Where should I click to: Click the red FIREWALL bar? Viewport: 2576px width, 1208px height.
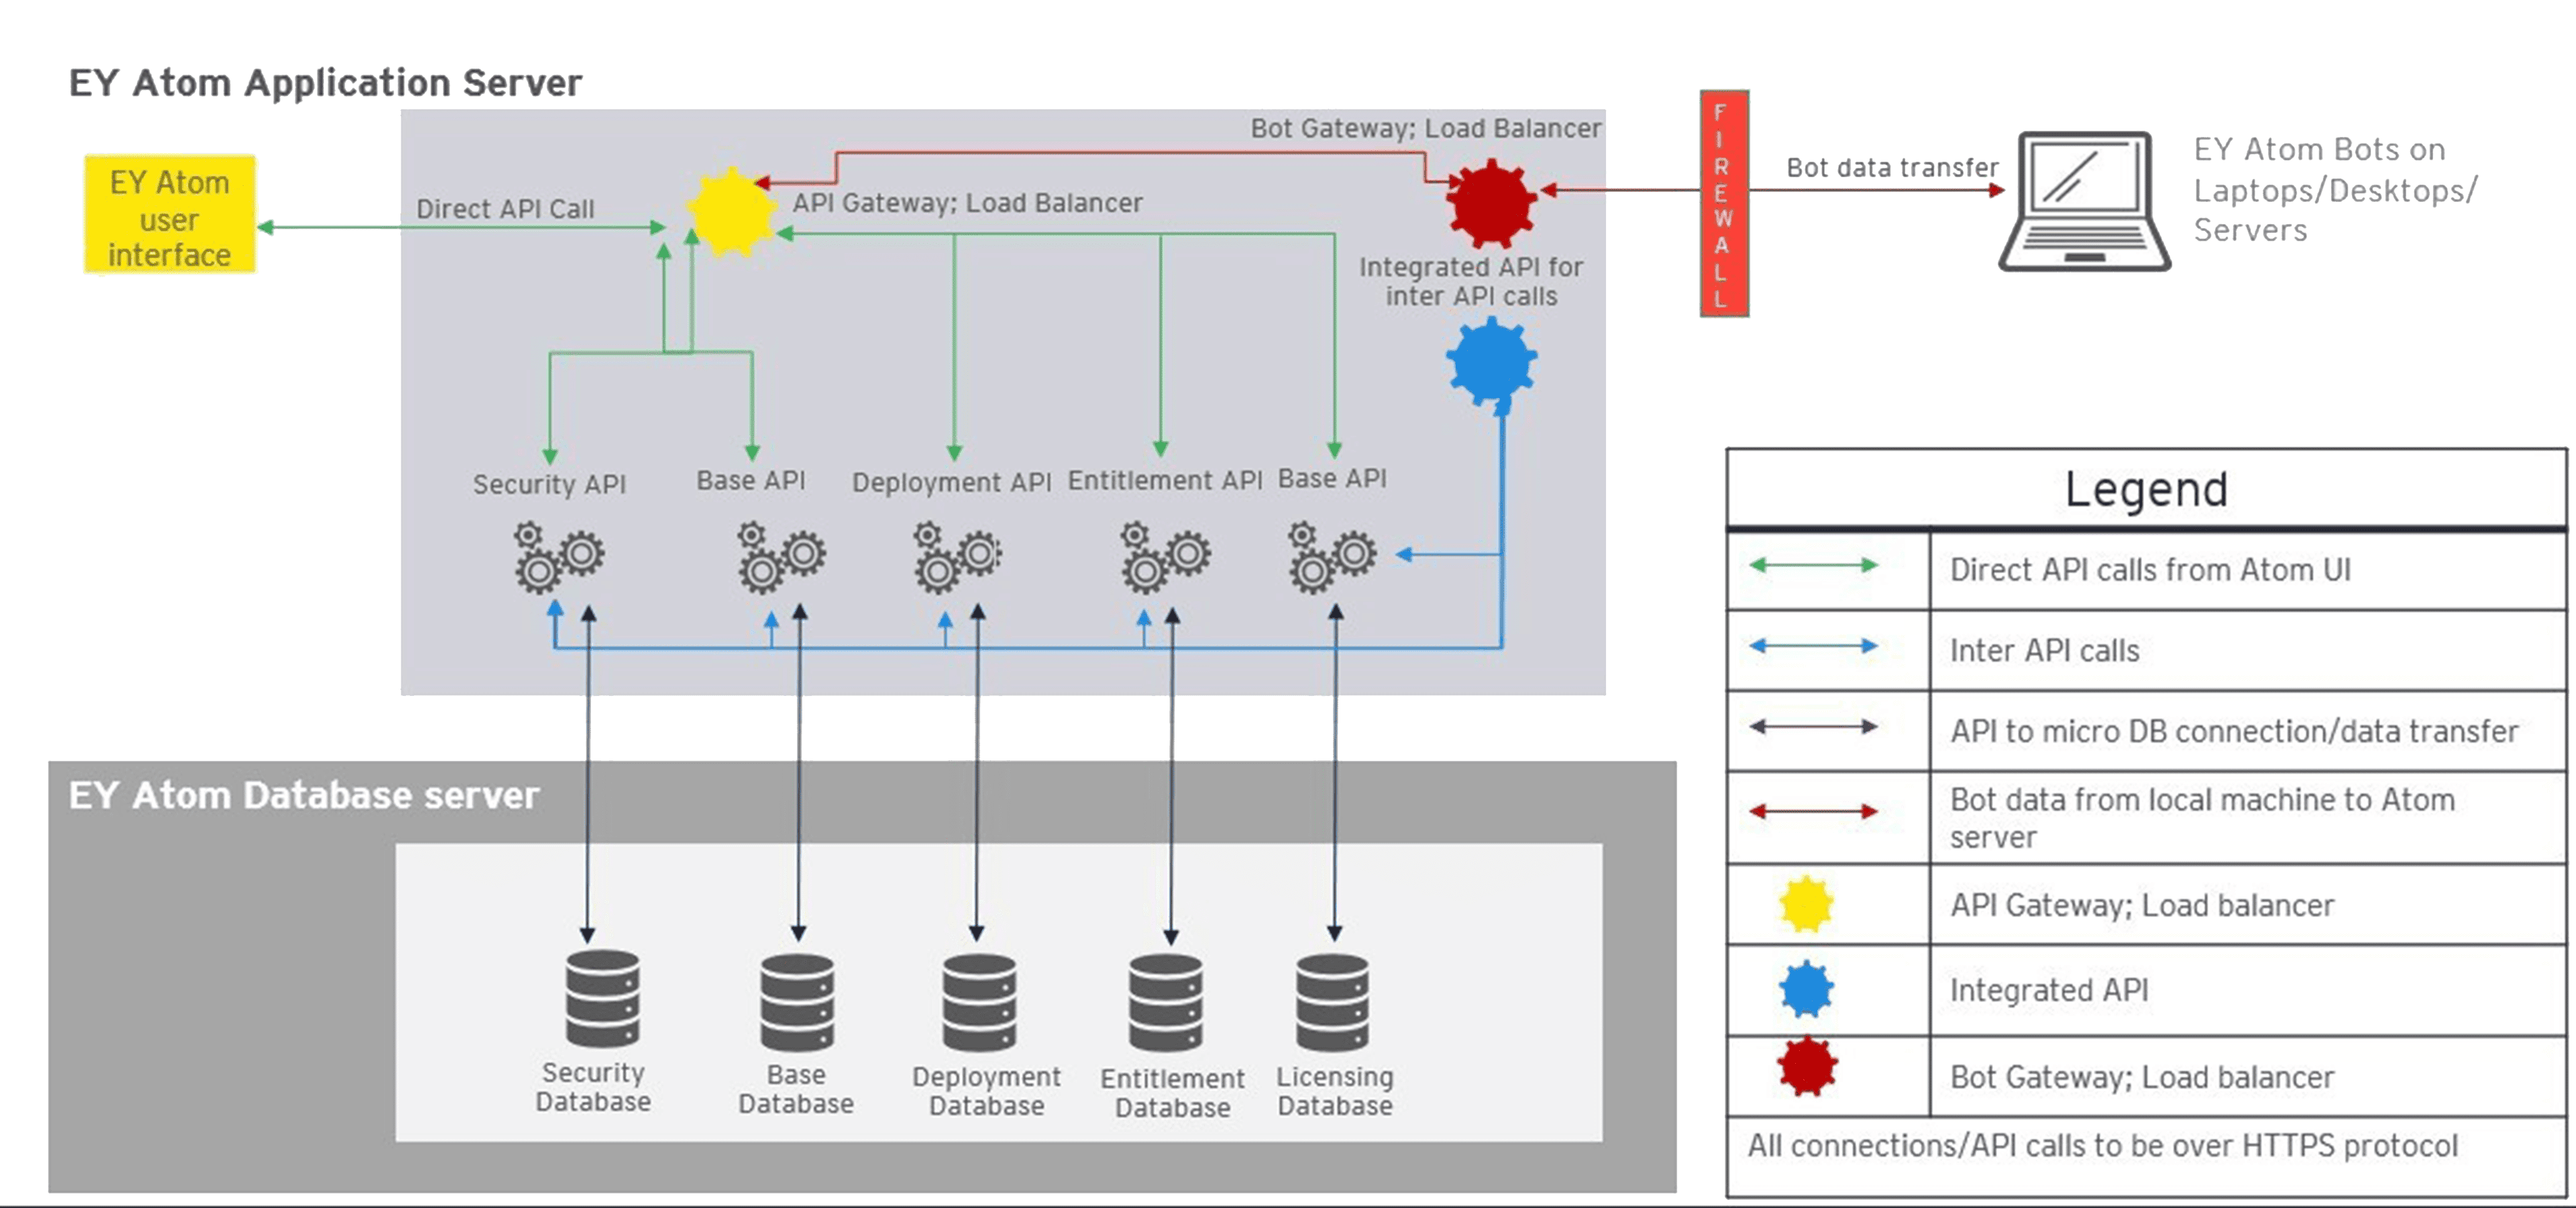1724,204
